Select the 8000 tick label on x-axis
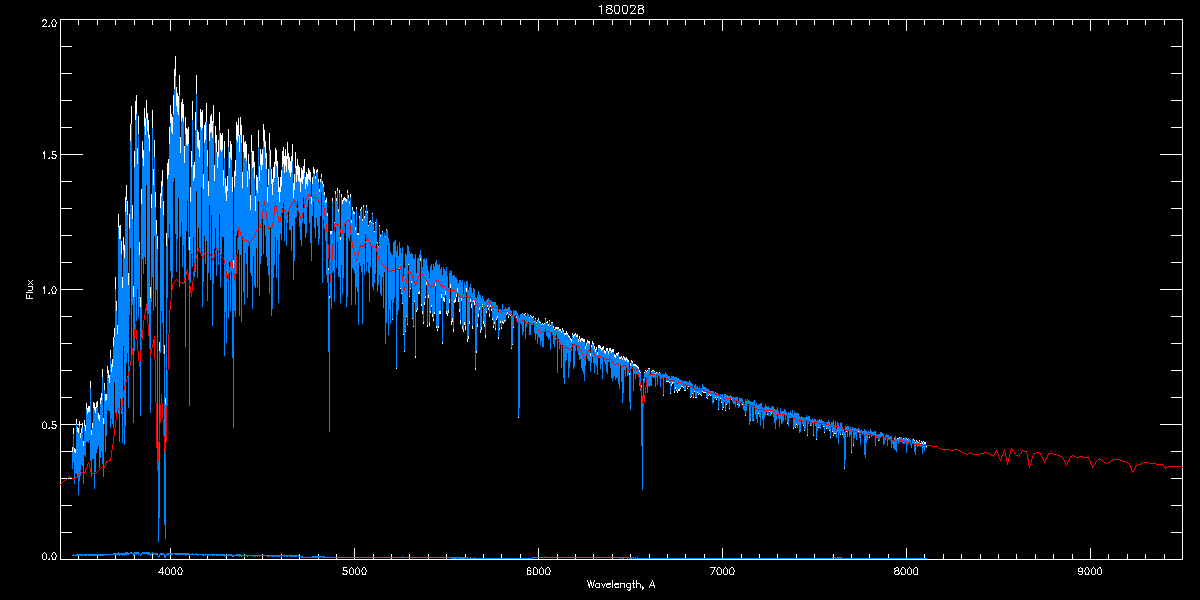 click(x=906, y=572)
